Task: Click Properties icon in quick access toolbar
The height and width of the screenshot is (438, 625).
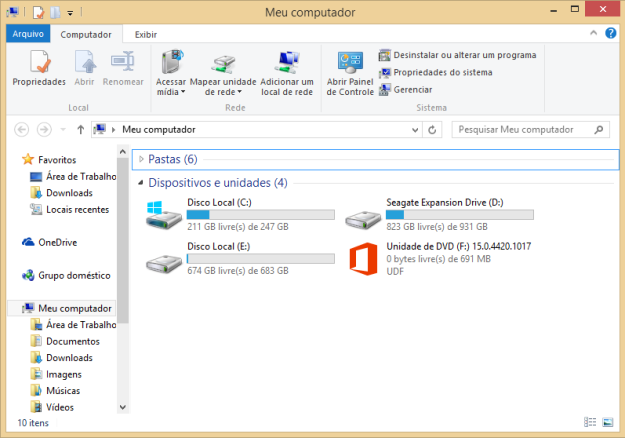Action: coord(38,13)
